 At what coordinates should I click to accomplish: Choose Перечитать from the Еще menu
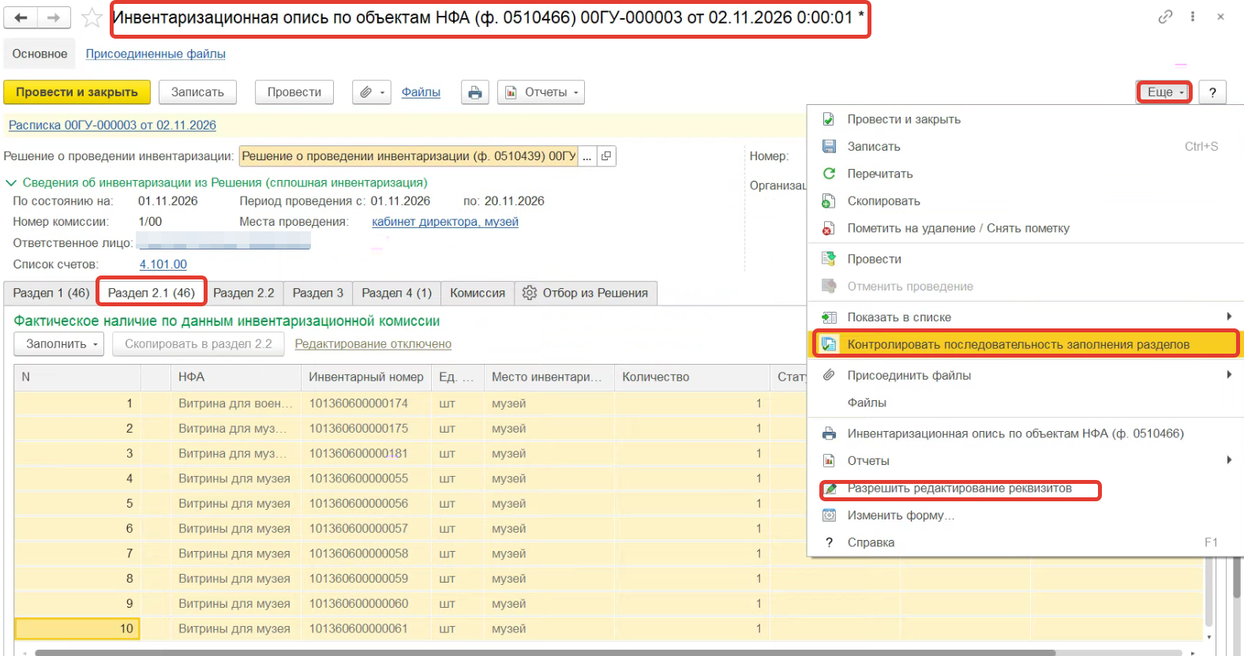(1026, 173)
